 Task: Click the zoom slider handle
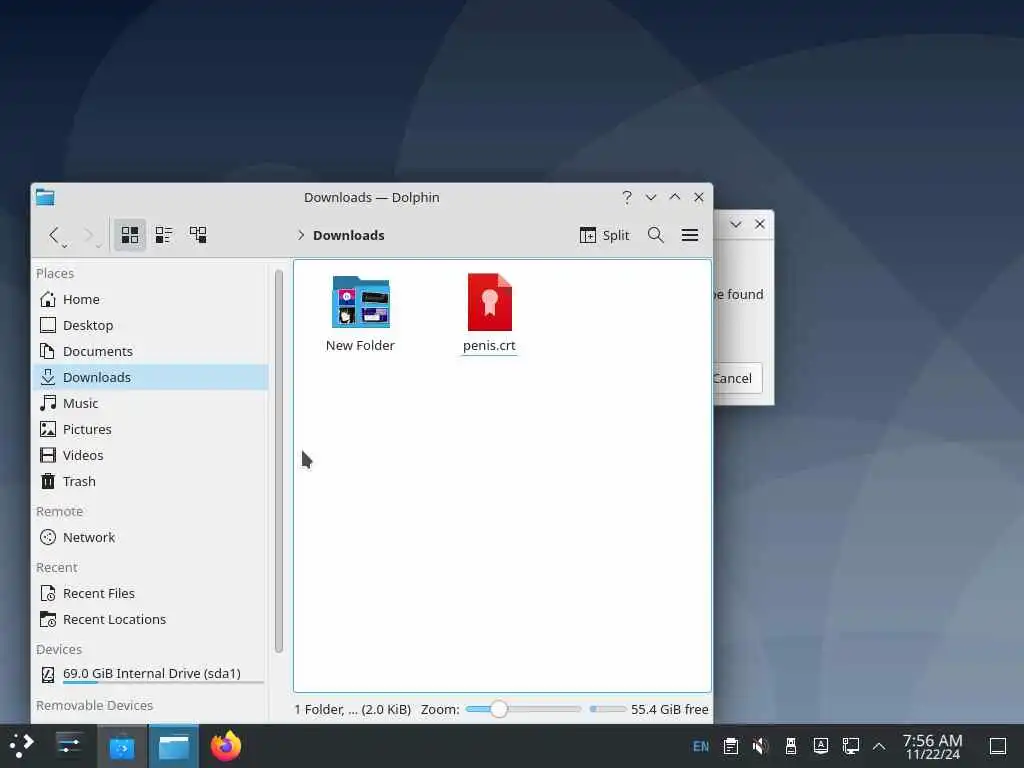click(499, 709)
